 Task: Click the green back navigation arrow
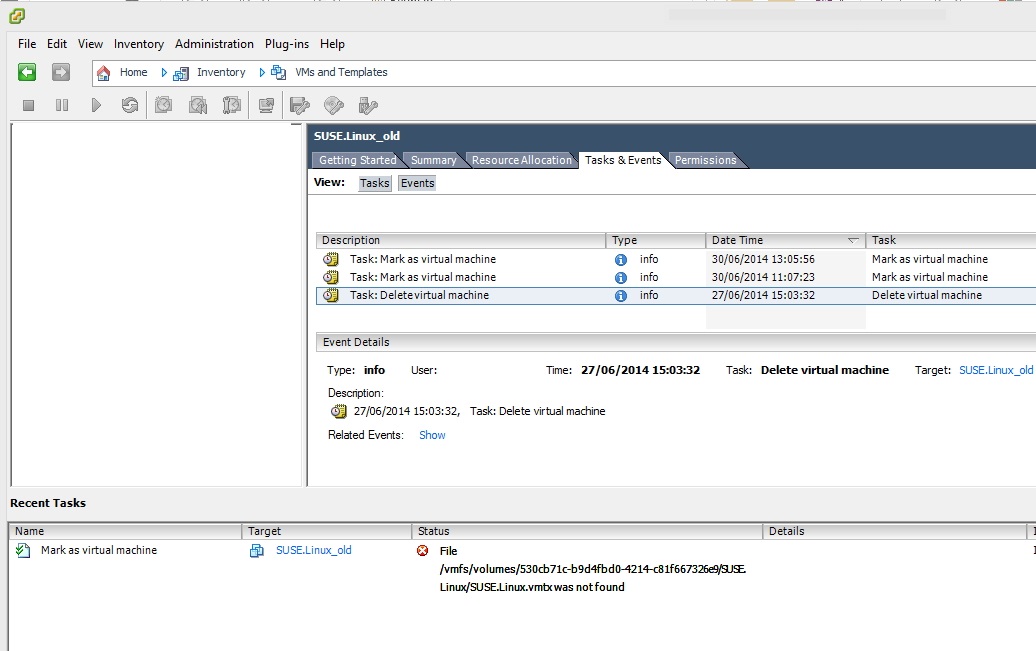tap(26, 72)
